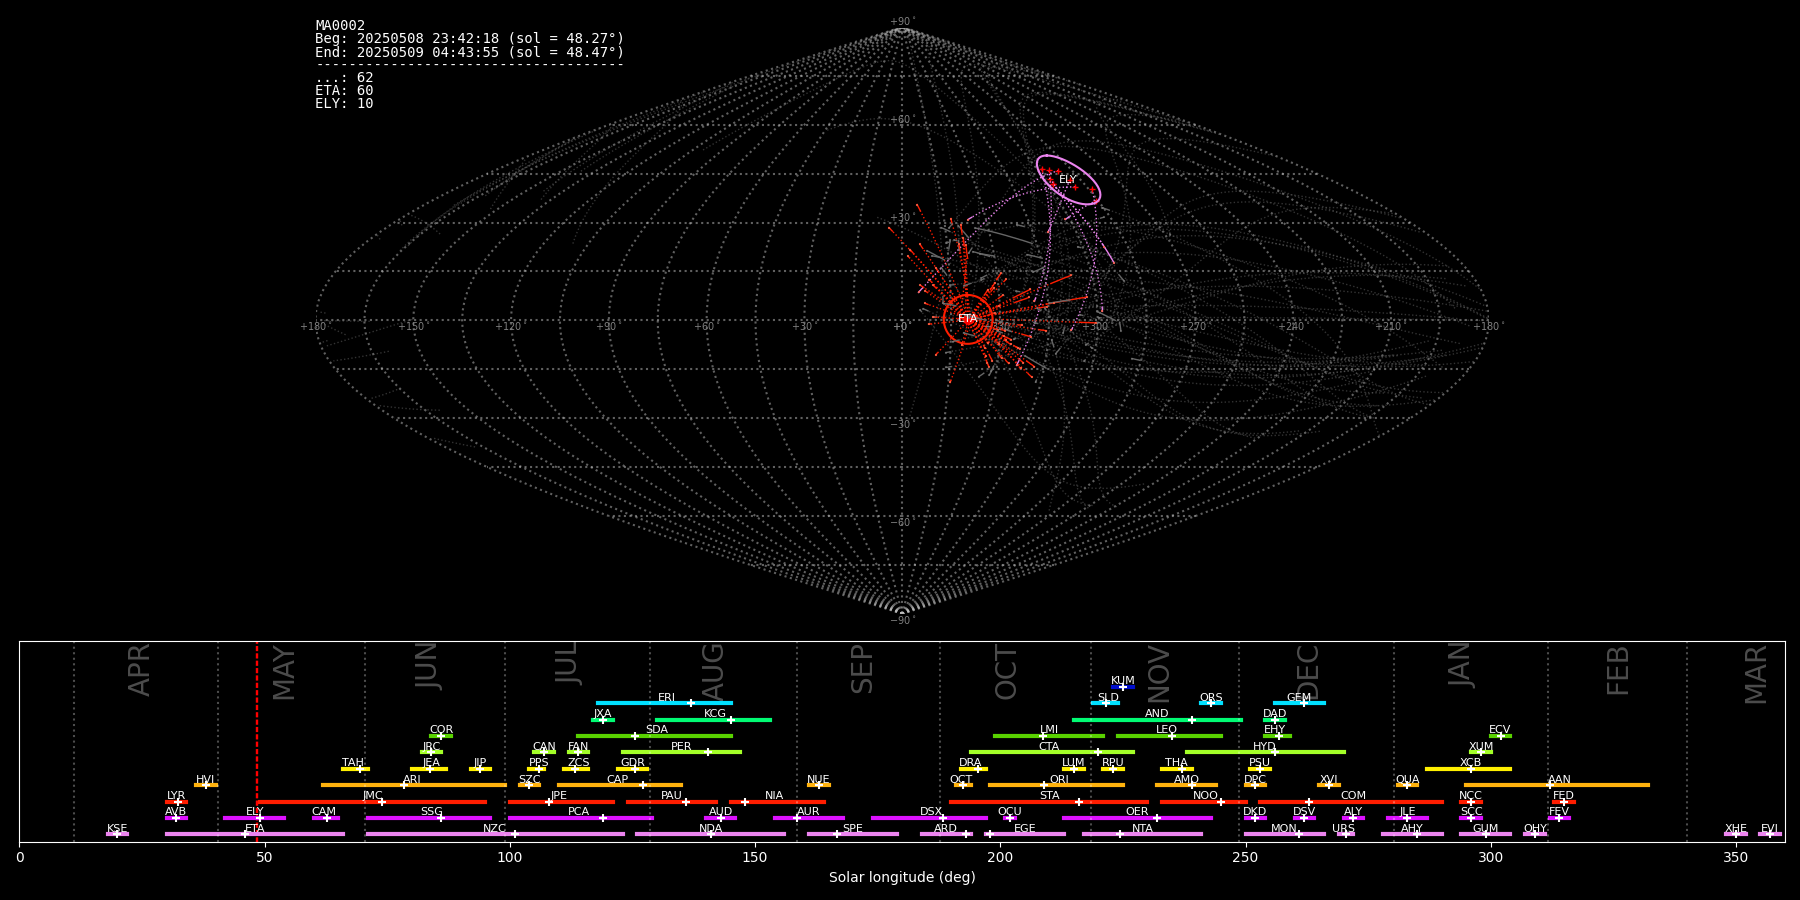This screenshot has height=900, width=1800.
Task: Click the NDA pink shower bar
Action: click(710, 834)
